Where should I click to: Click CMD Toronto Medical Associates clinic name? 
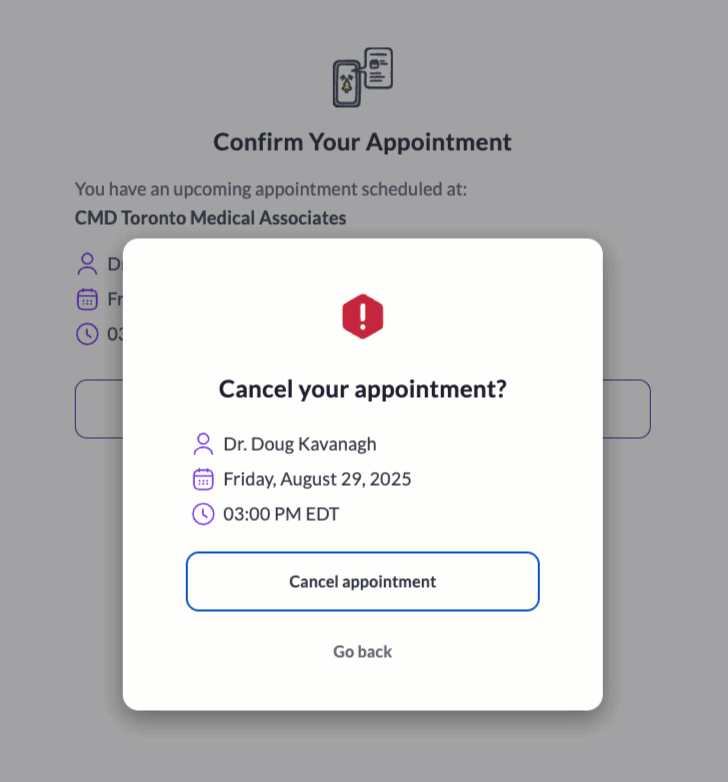point(210,218)
